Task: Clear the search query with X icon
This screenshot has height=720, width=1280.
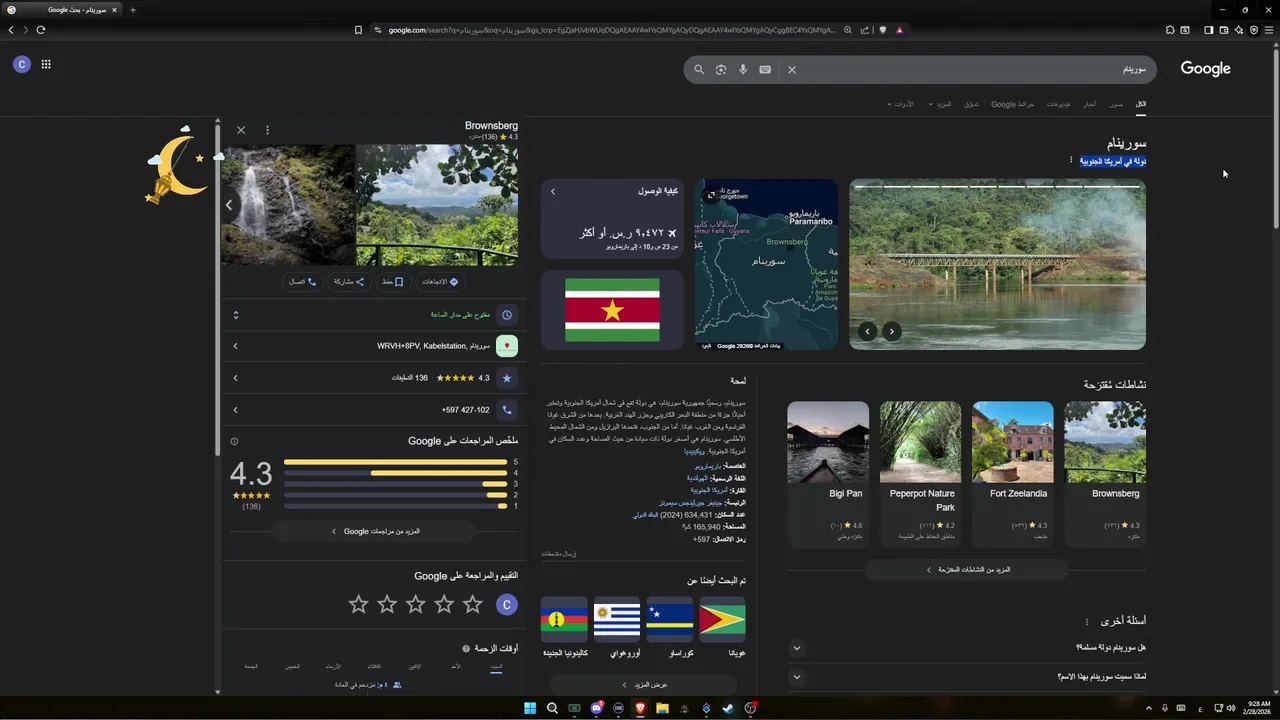Action: (x=792, y=70)
